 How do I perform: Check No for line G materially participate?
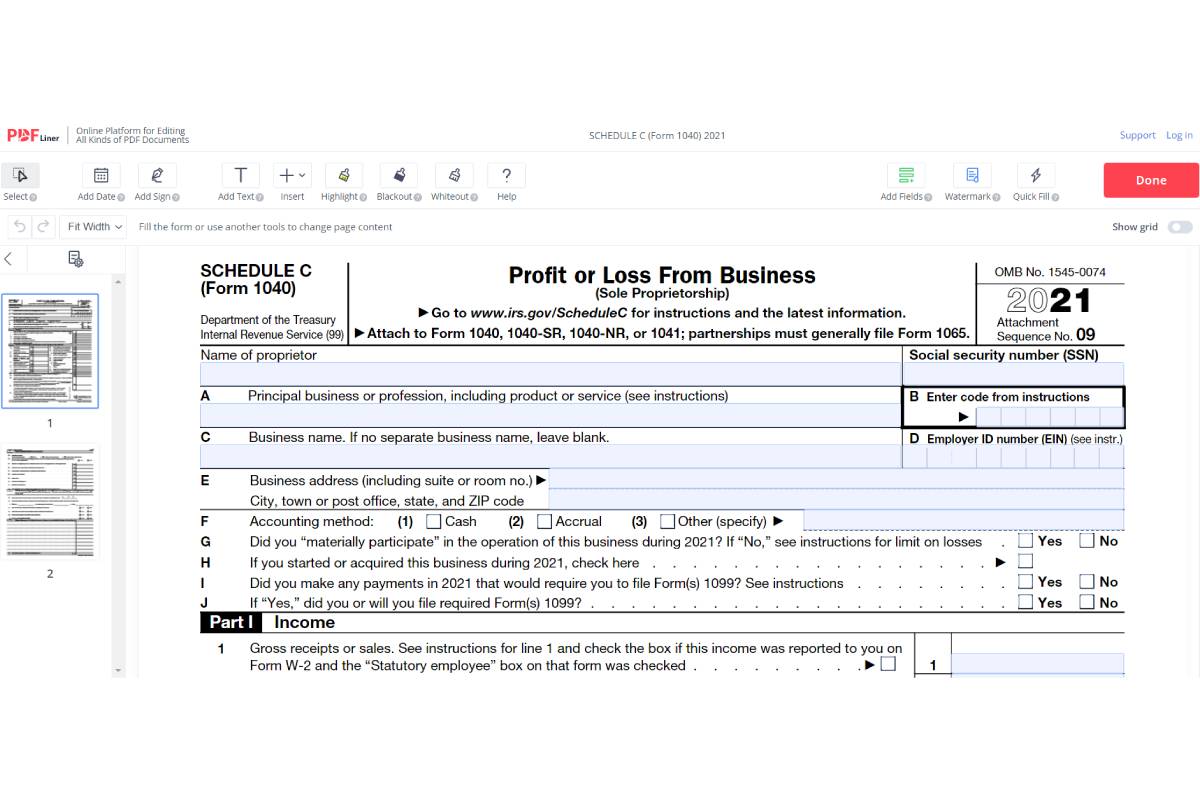pos(1087,541)
